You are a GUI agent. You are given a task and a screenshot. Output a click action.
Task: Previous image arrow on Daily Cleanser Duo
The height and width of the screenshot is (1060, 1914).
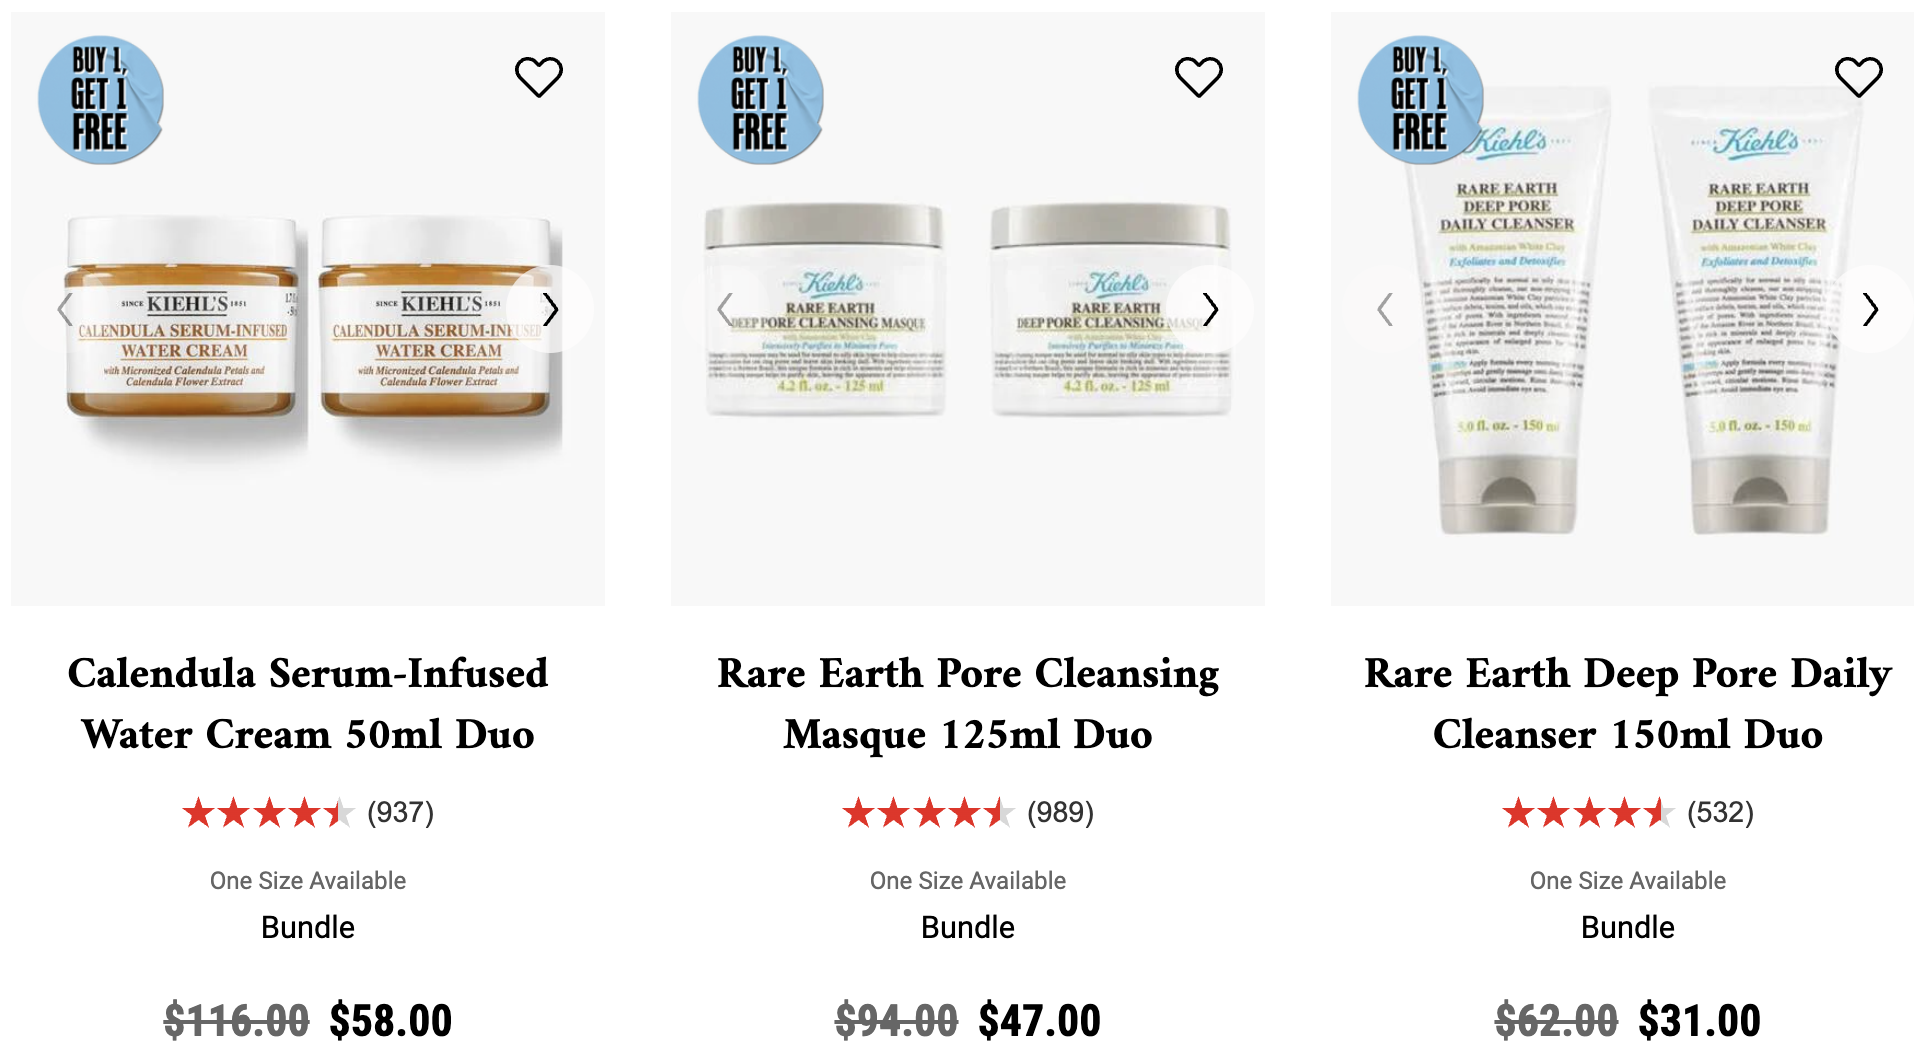click(1385, 309)
